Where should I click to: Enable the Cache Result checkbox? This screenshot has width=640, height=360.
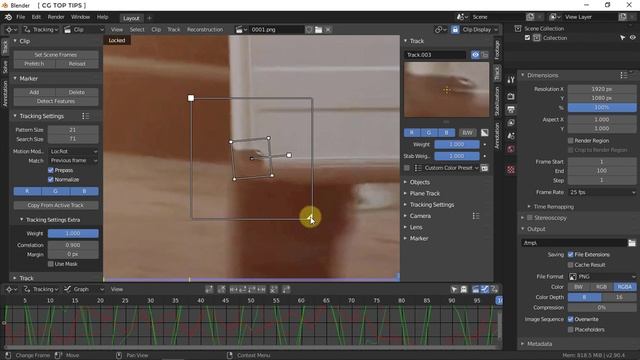[x=571, y=265]
